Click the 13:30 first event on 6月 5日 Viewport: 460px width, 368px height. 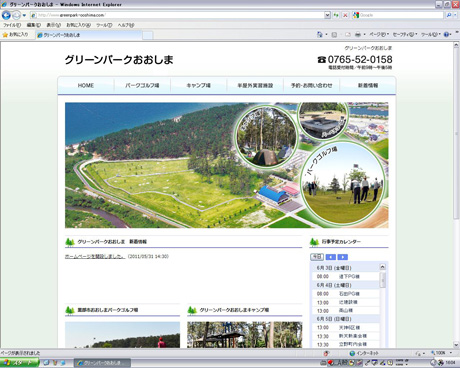click(346, 336)
